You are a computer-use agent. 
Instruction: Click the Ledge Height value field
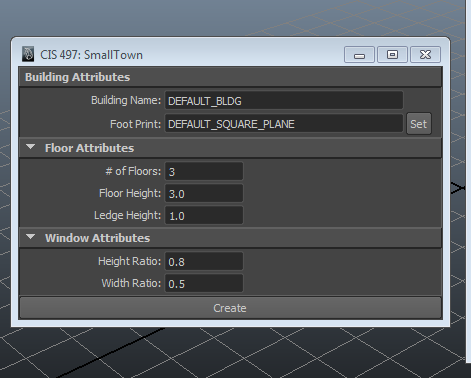point(204,215)
